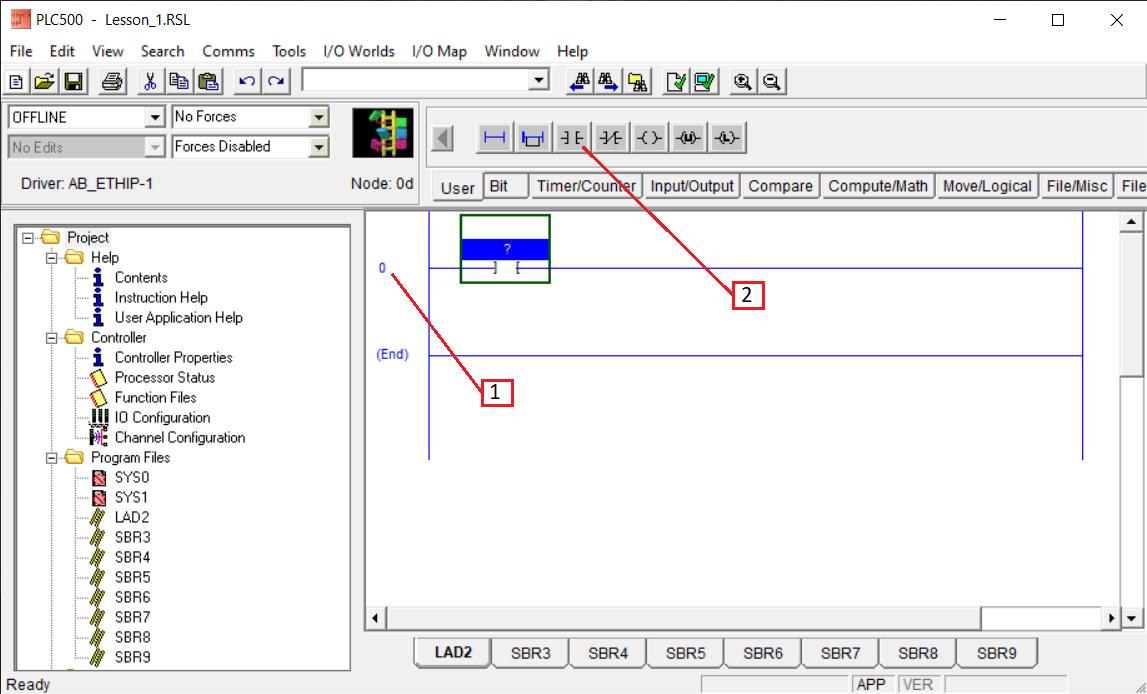Open Controller Properties in project tree
The image size is (1147, 694).
pyautogui.click(x=173, y=358)
